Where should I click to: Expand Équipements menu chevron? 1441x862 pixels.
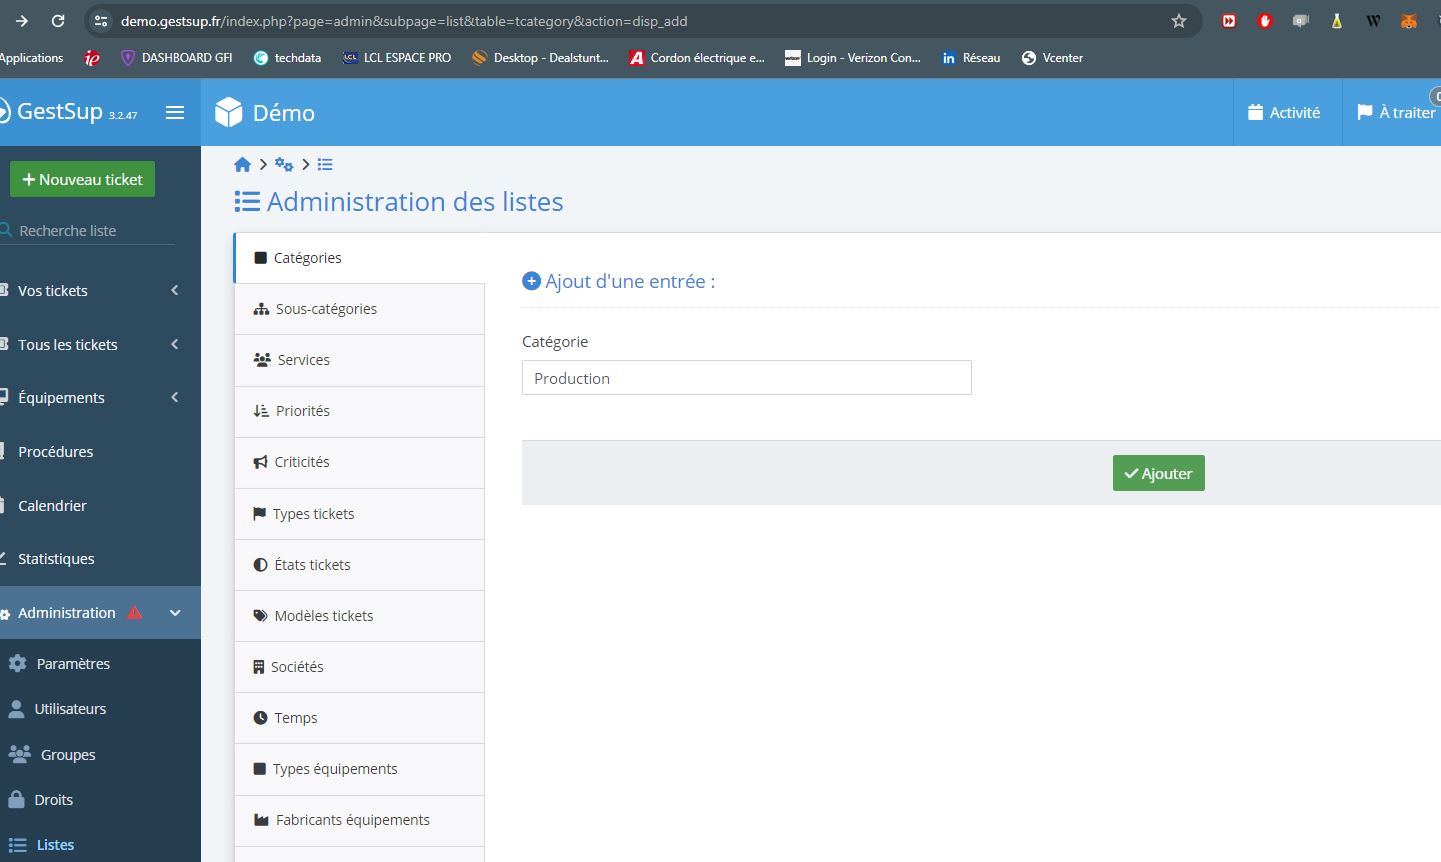[x=175, y=397]
